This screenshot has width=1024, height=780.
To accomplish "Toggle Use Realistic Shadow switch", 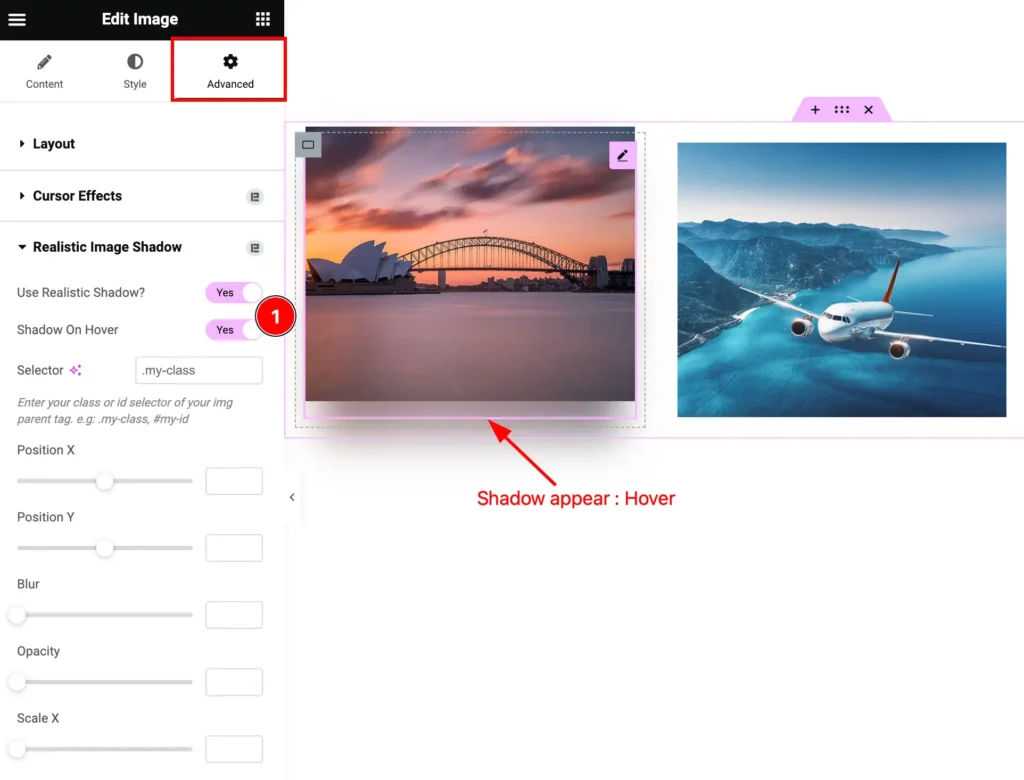I will coord(234,293).
